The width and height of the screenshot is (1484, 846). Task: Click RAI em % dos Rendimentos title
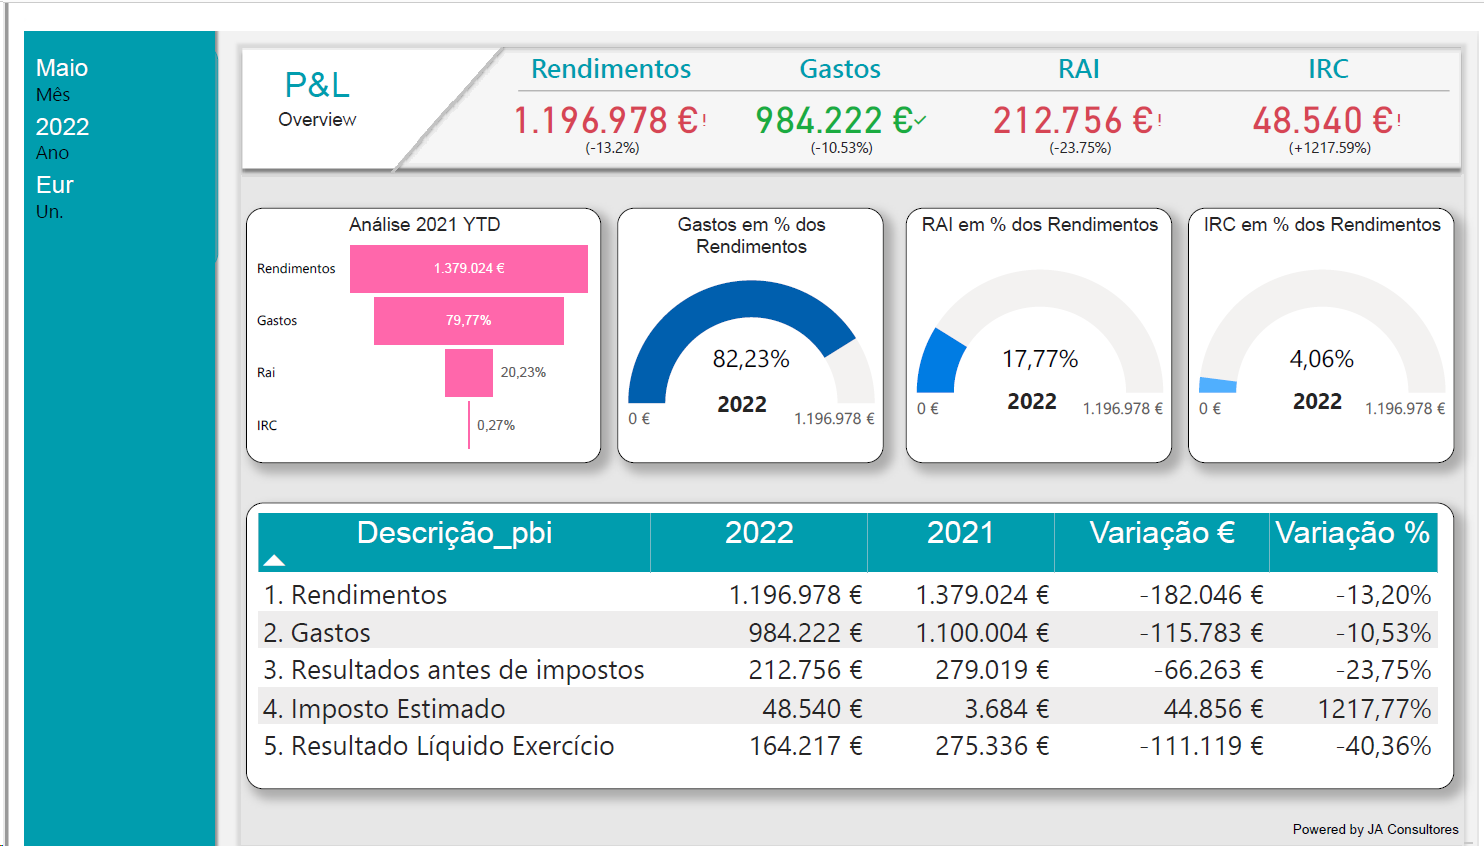coord(1039,224)
